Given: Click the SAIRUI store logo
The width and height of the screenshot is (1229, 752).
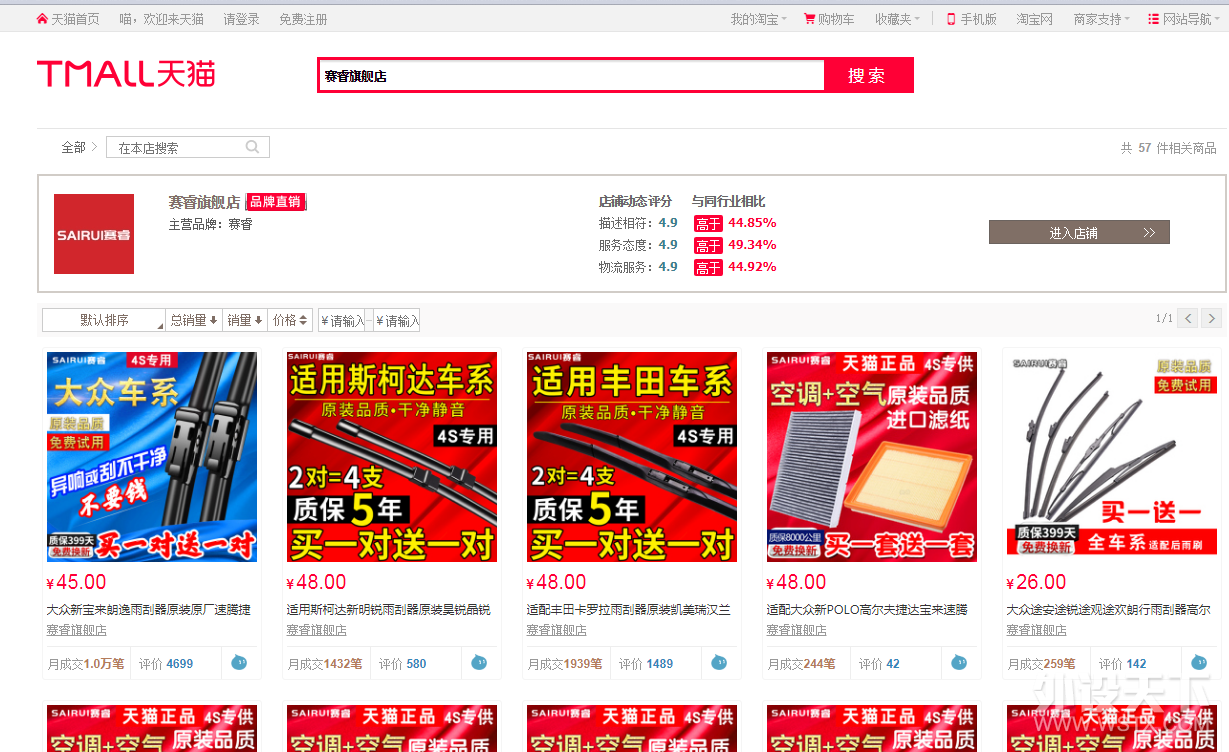Looking at the screenshot, I should 94,234.
